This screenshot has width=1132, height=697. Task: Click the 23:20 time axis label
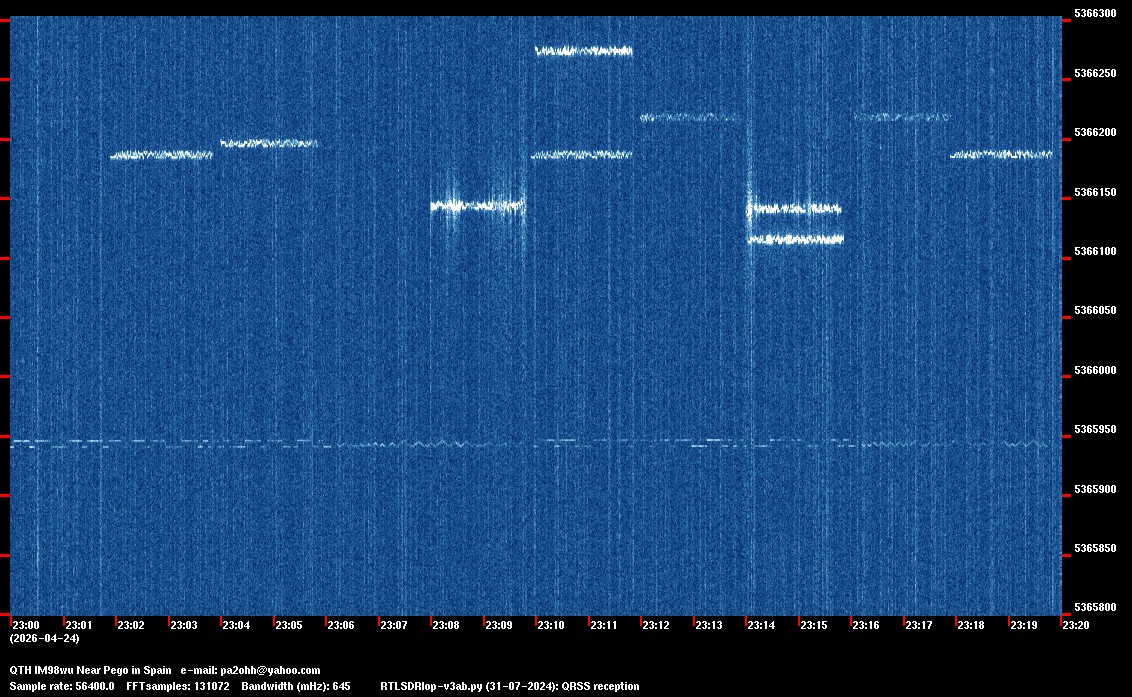[x=1076, y=625]
